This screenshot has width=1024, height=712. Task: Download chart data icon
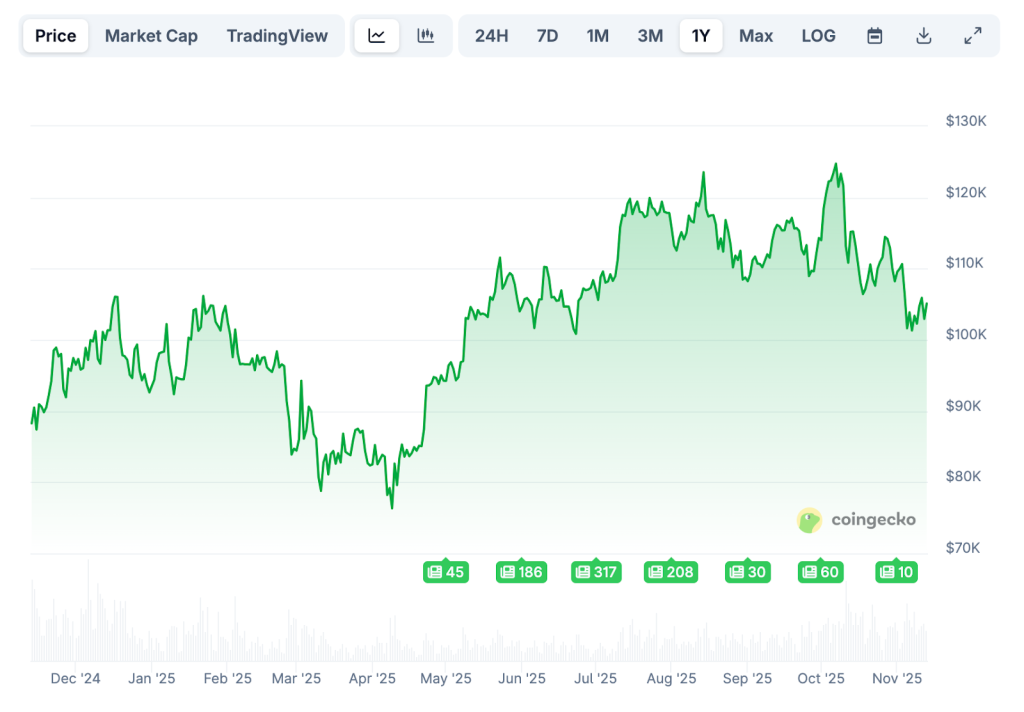(924, 36)
